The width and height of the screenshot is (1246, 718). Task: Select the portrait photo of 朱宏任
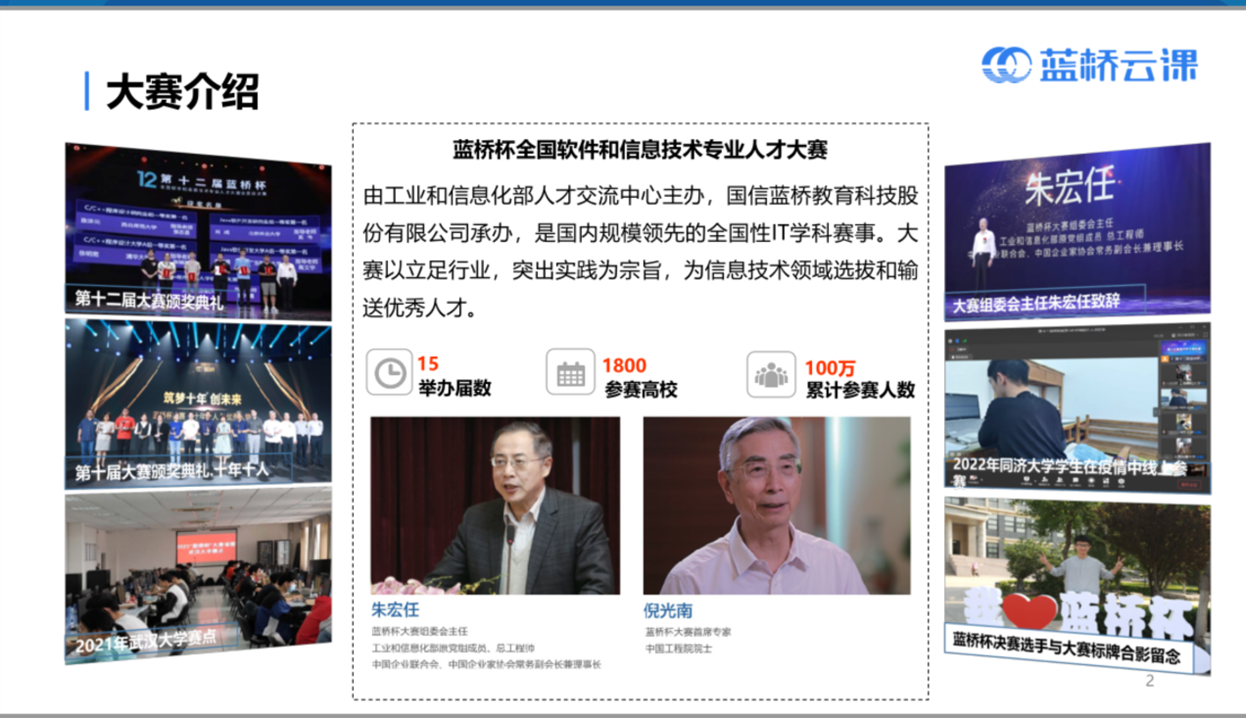tap(495, 506)
